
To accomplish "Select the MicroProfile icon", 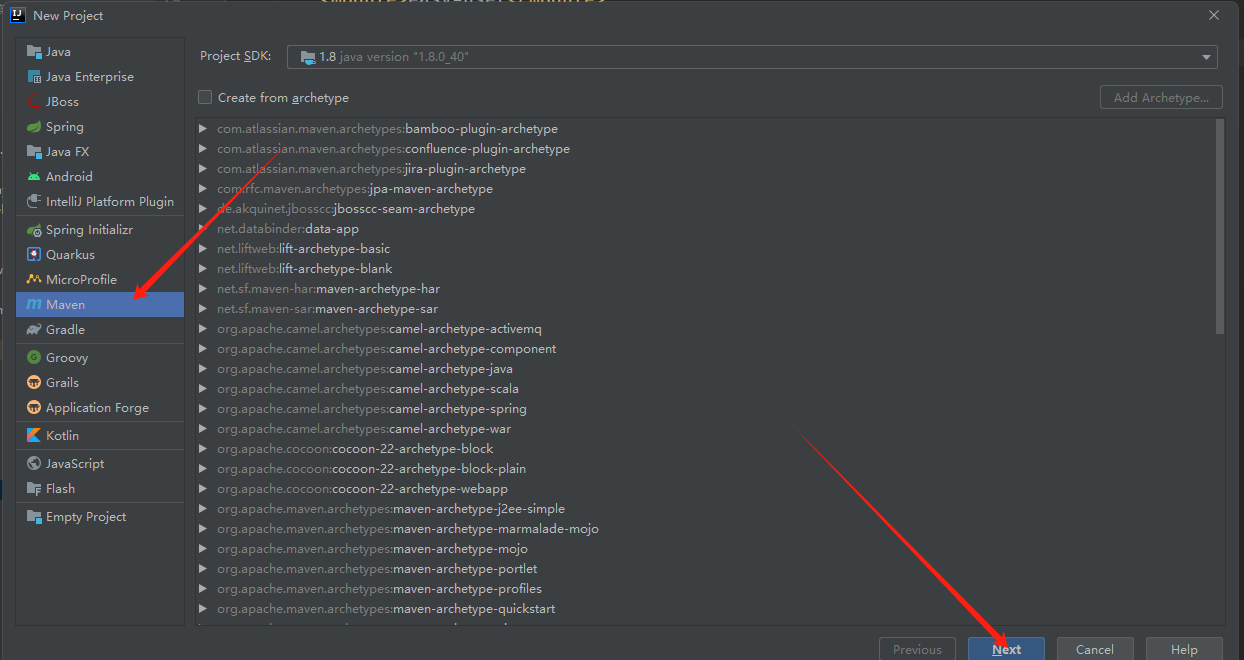I will click(34, 280).
